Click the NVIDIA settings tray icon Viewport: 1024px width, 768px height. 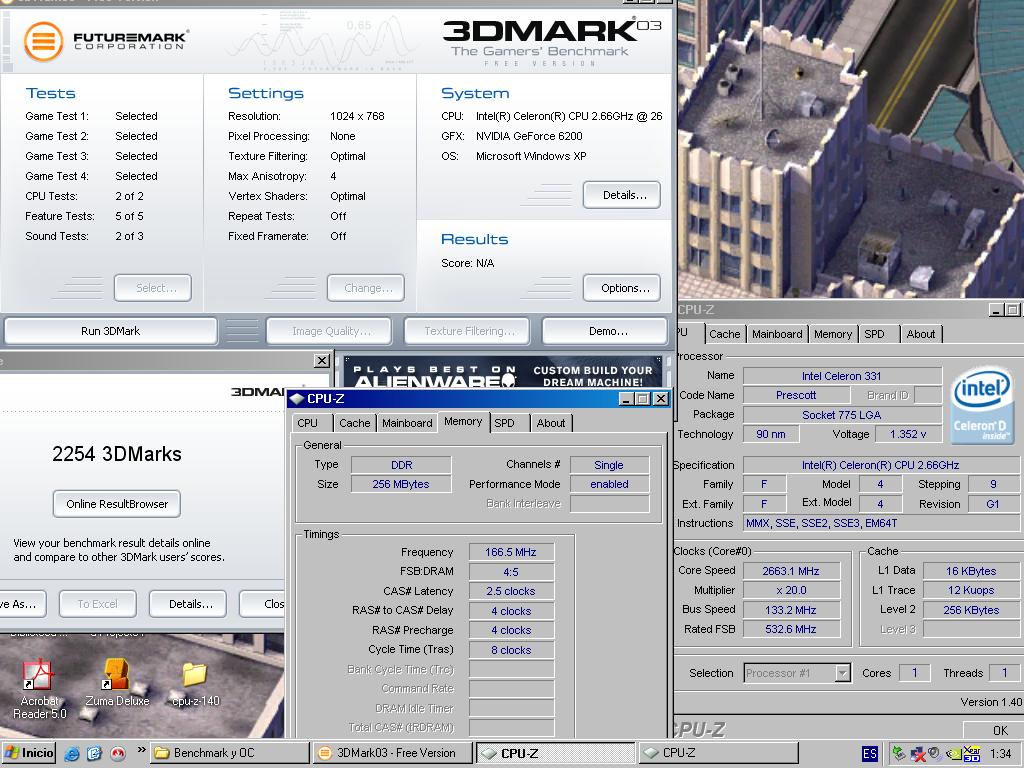point(953,754)
